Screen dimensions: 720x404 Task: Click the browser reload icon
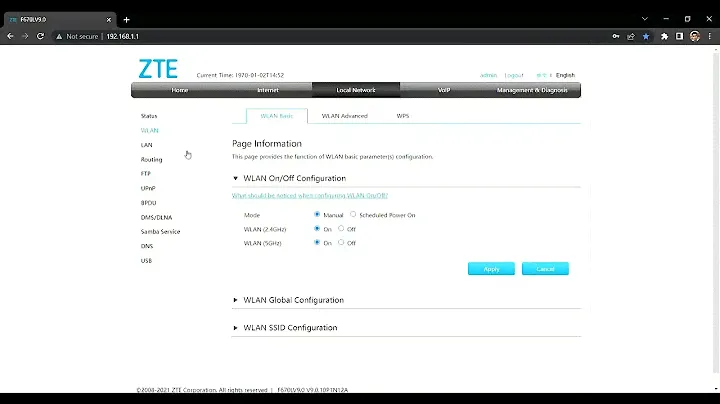click(42, 36)
